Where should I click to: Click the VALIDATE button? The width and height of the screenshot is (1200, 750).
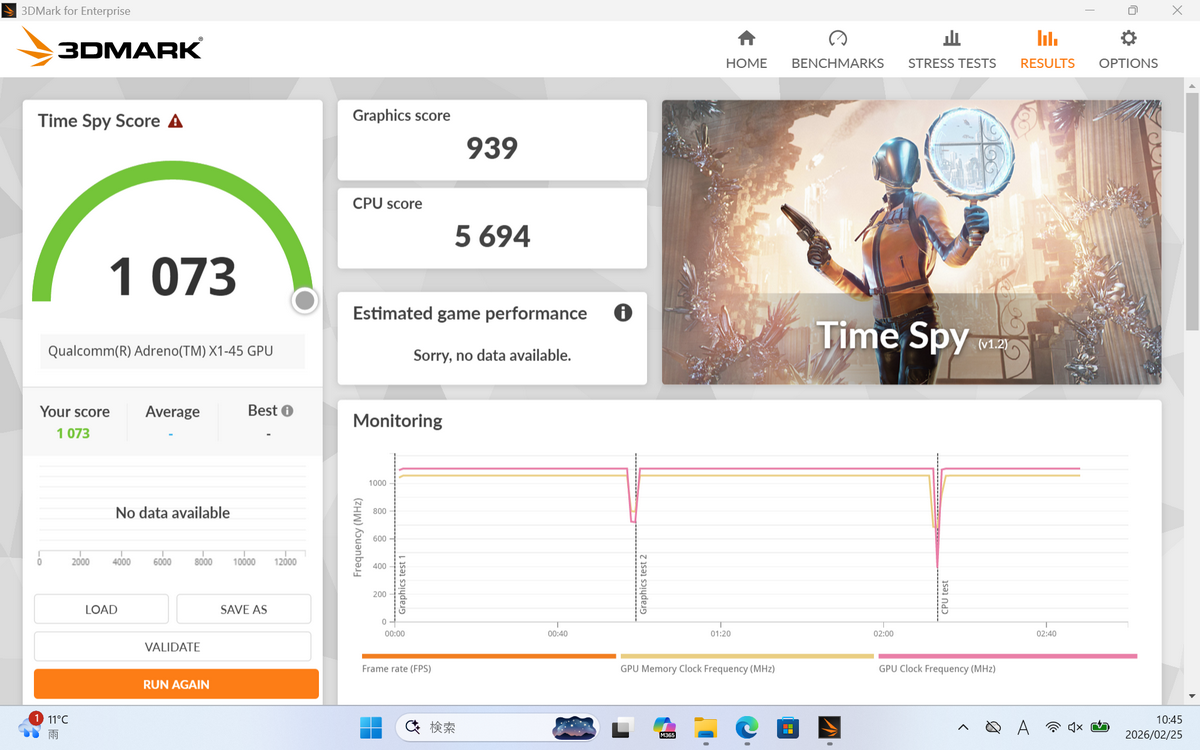[x=172, y=647]
